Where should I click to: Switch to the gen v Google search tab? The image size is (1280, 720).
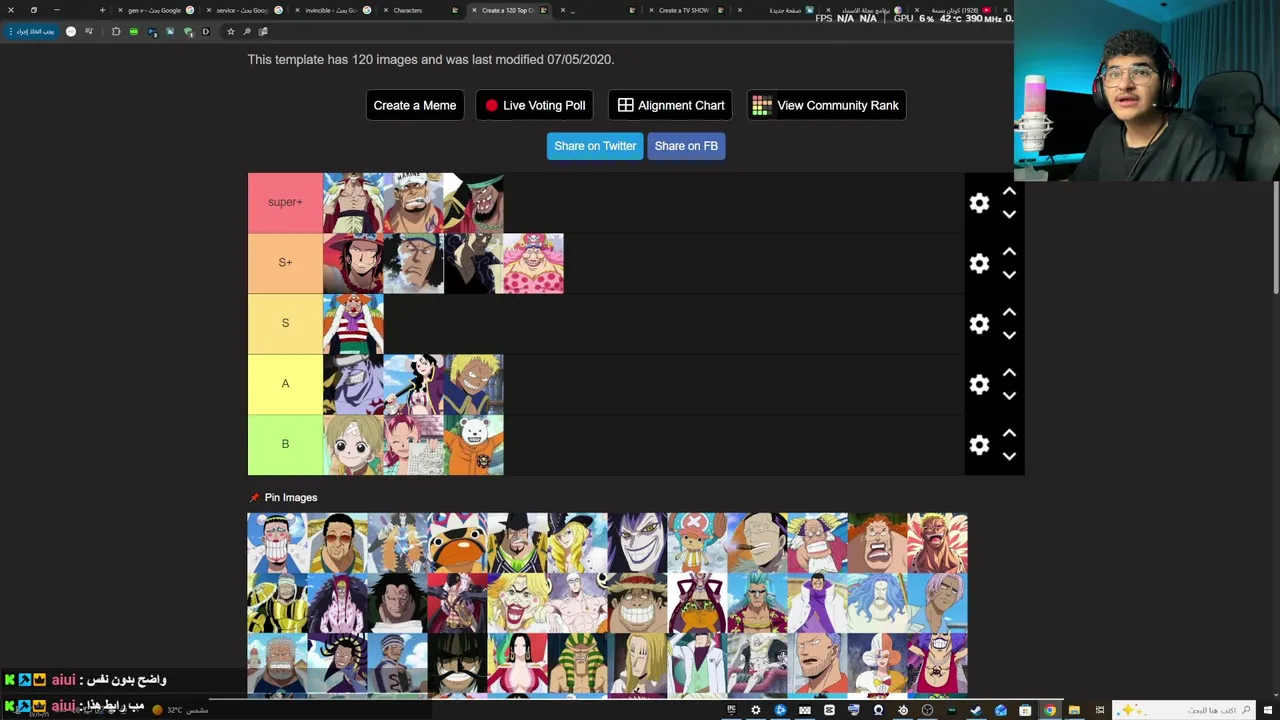pos(154,10)
